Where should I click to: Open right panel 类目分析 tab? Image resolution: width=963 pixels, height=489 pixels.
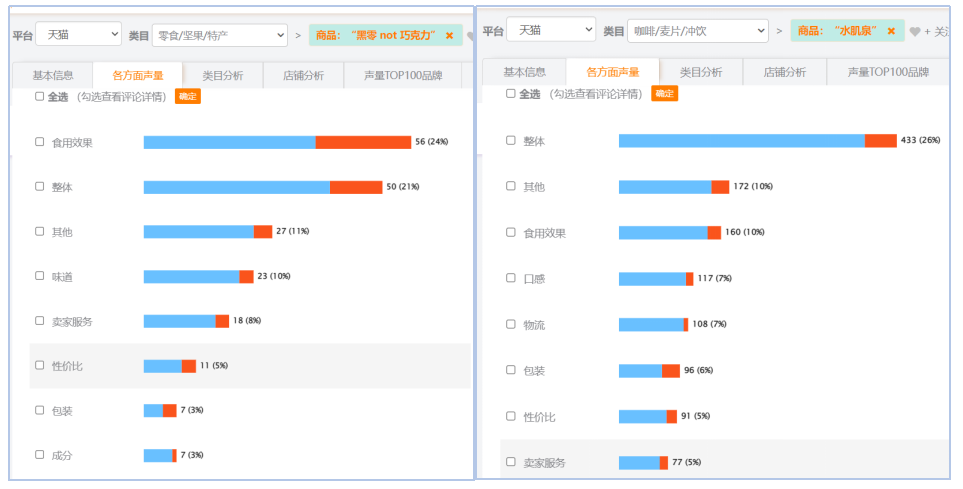(x=701, y=72)
